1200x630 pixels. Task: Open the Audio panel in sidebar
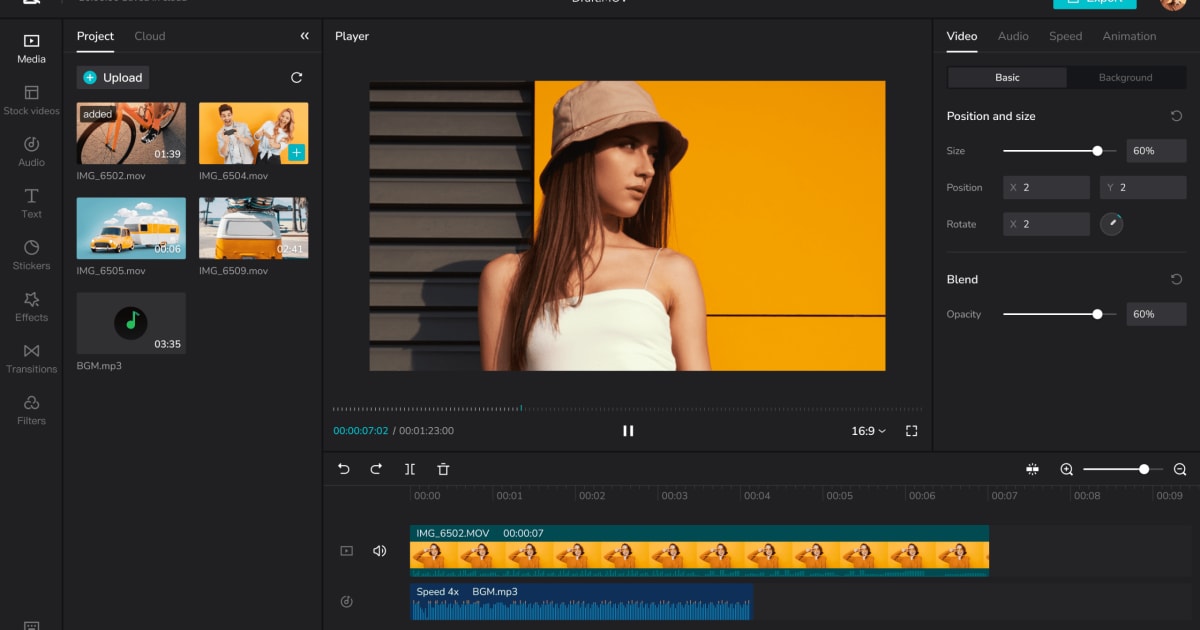coord(31,148)
